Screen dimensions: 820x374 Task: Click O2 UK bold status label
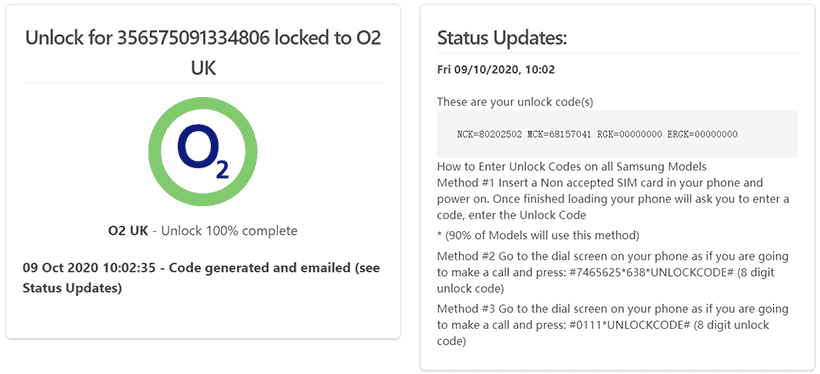click(128, 231)
